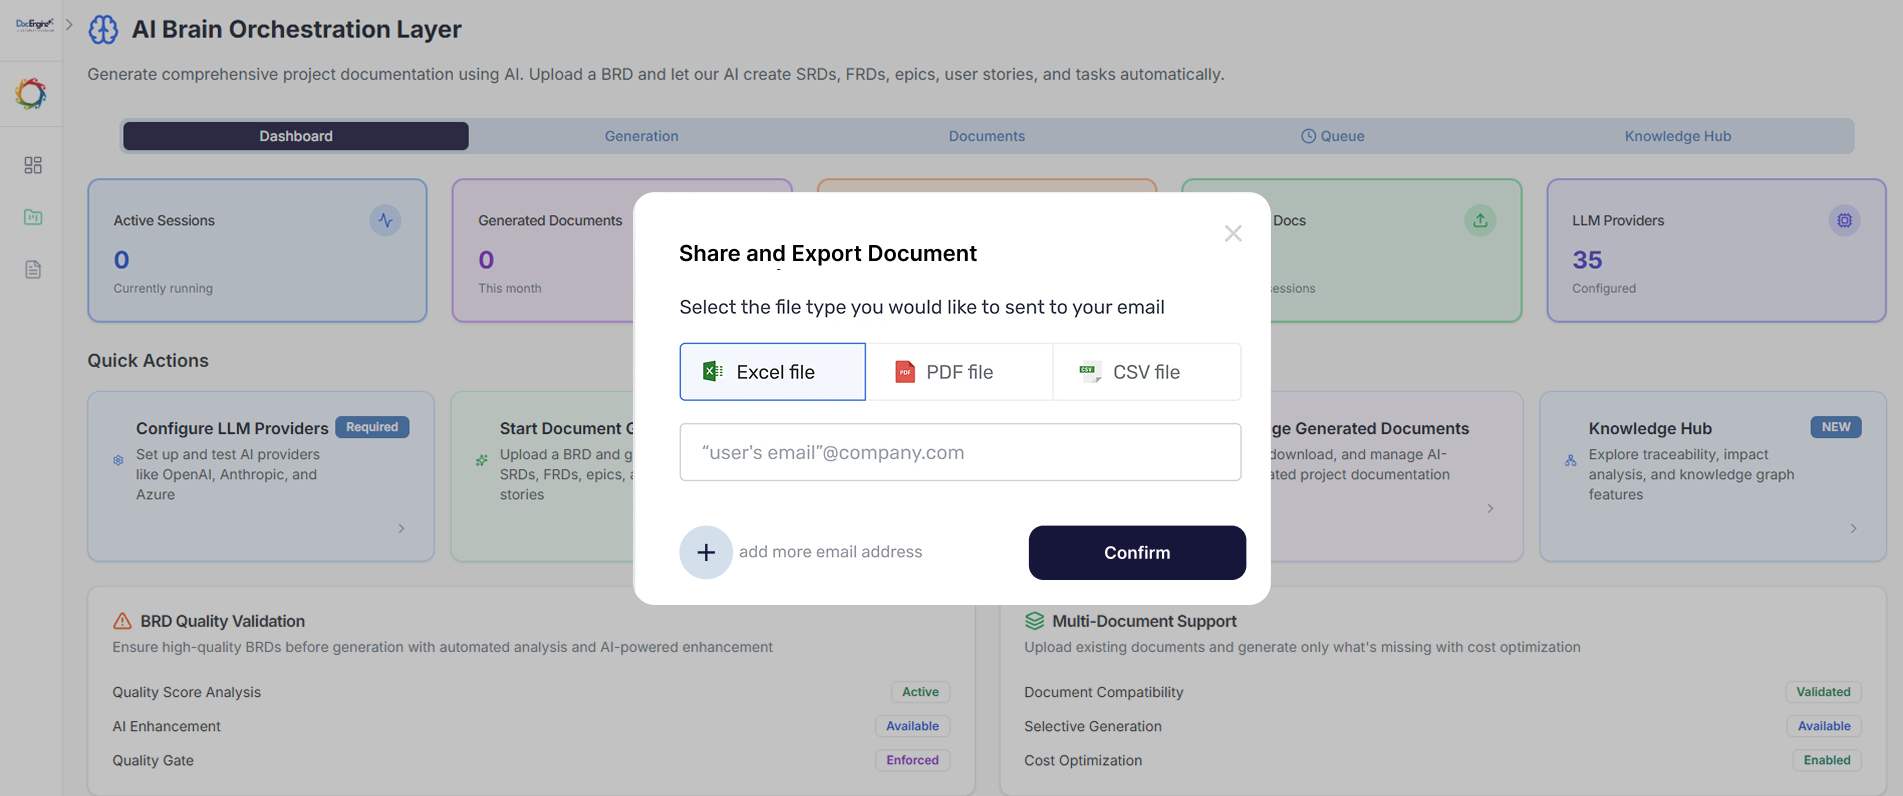Click the 'Generated Documents' card title
1903x796 pixels.
(x=550, y=220)
